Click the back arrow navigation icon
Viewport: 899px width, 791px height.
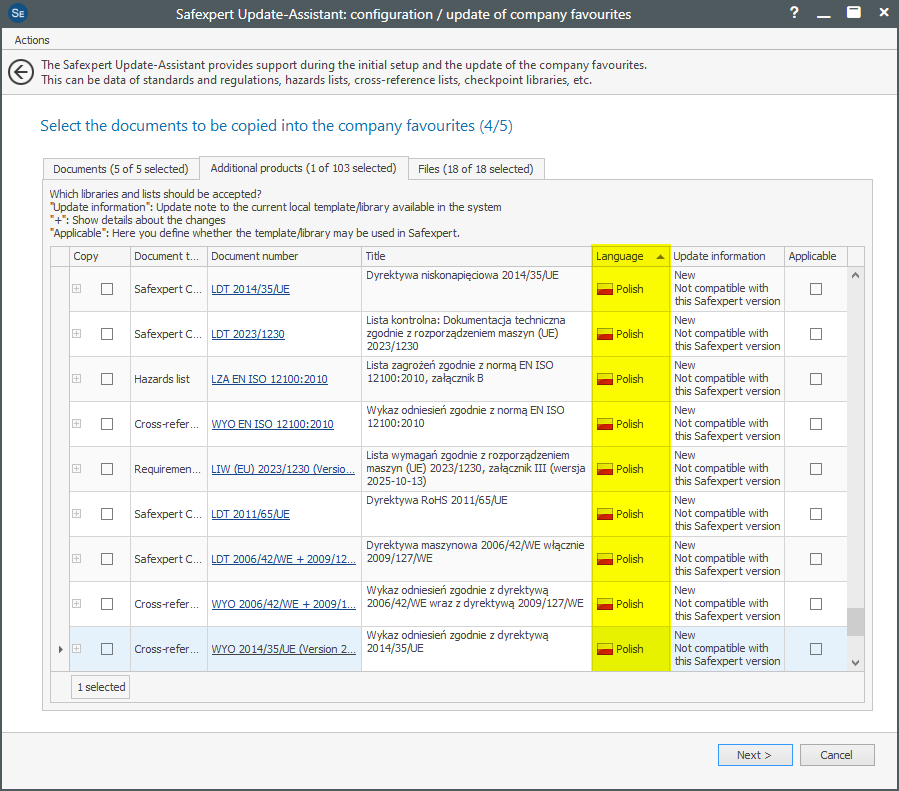(20, 72)
